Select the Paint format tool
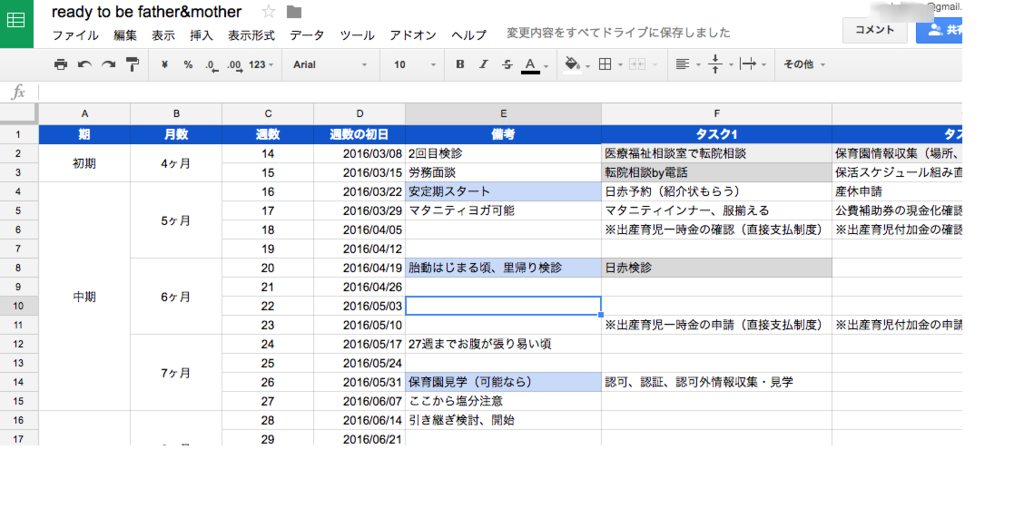The image size is (1024, 508). (x=133, y=64)
